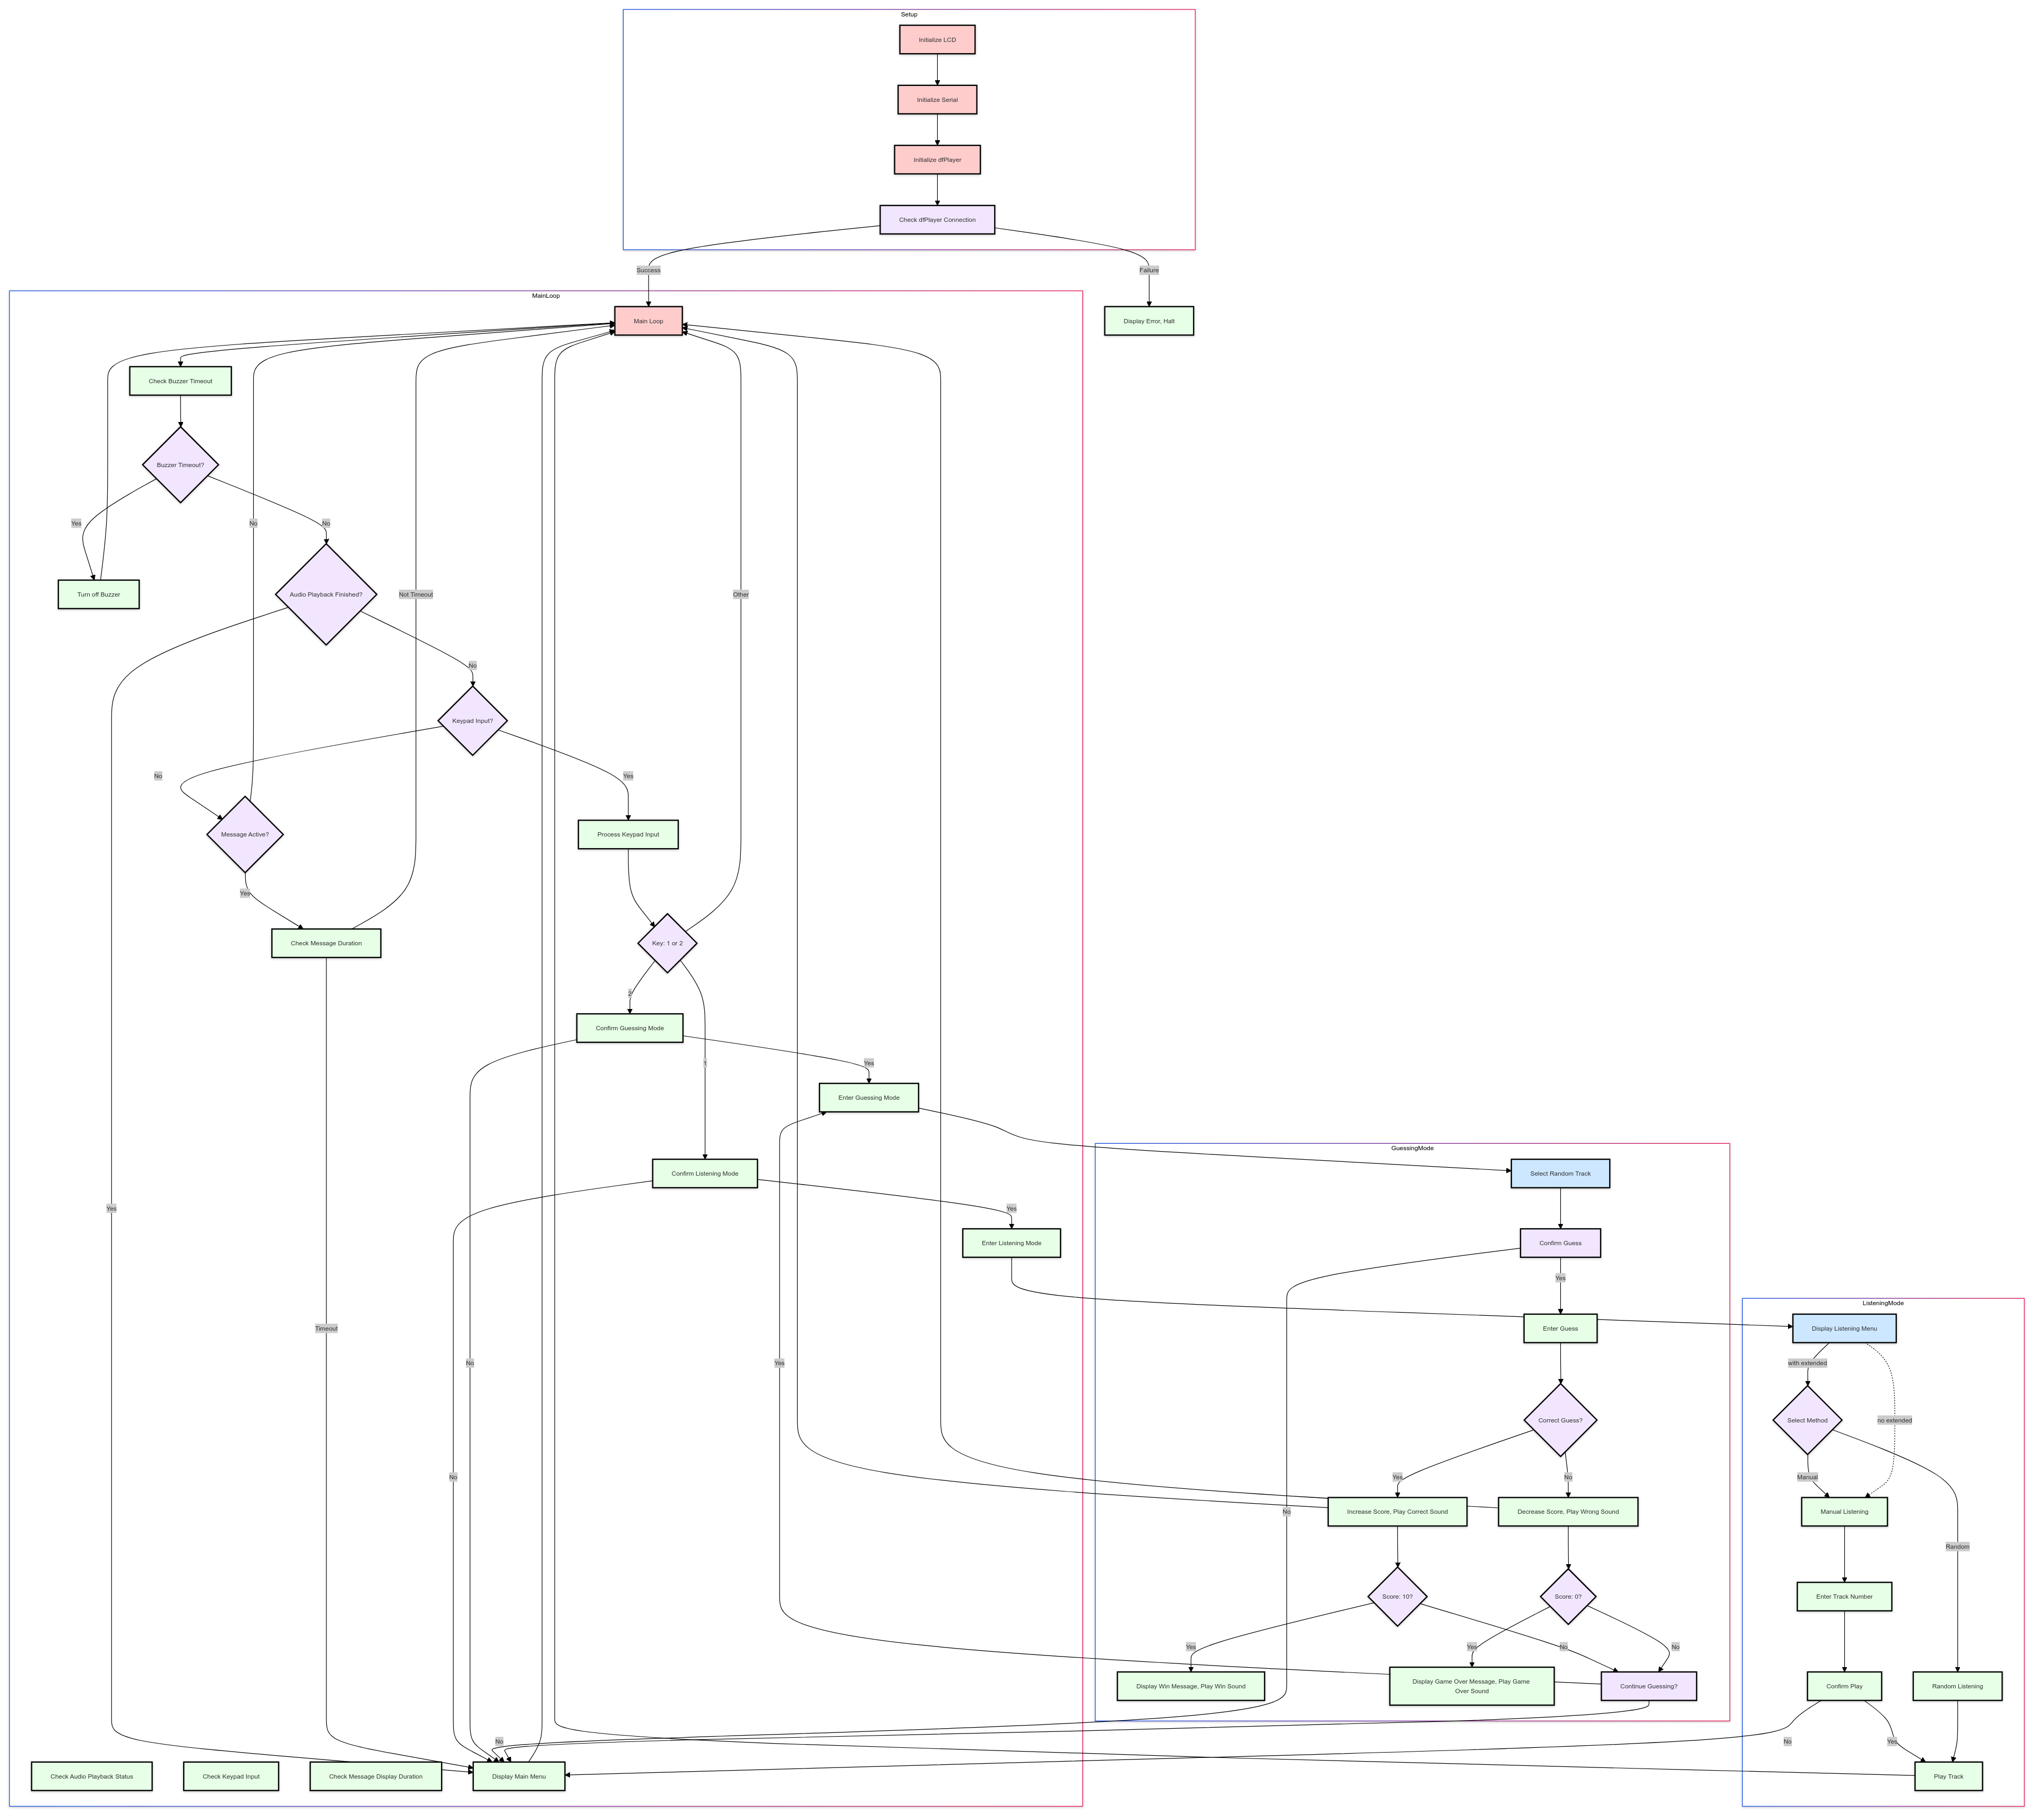Screen dimensions: 2038x1820
Task: Click the Failure edge label
Action: [1149, 270]
